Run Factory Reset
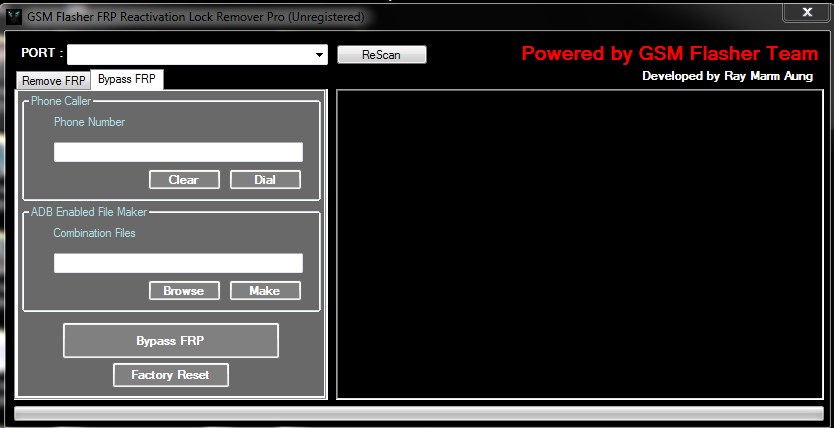Screen dimensions: 834x428 pos(171,375)
